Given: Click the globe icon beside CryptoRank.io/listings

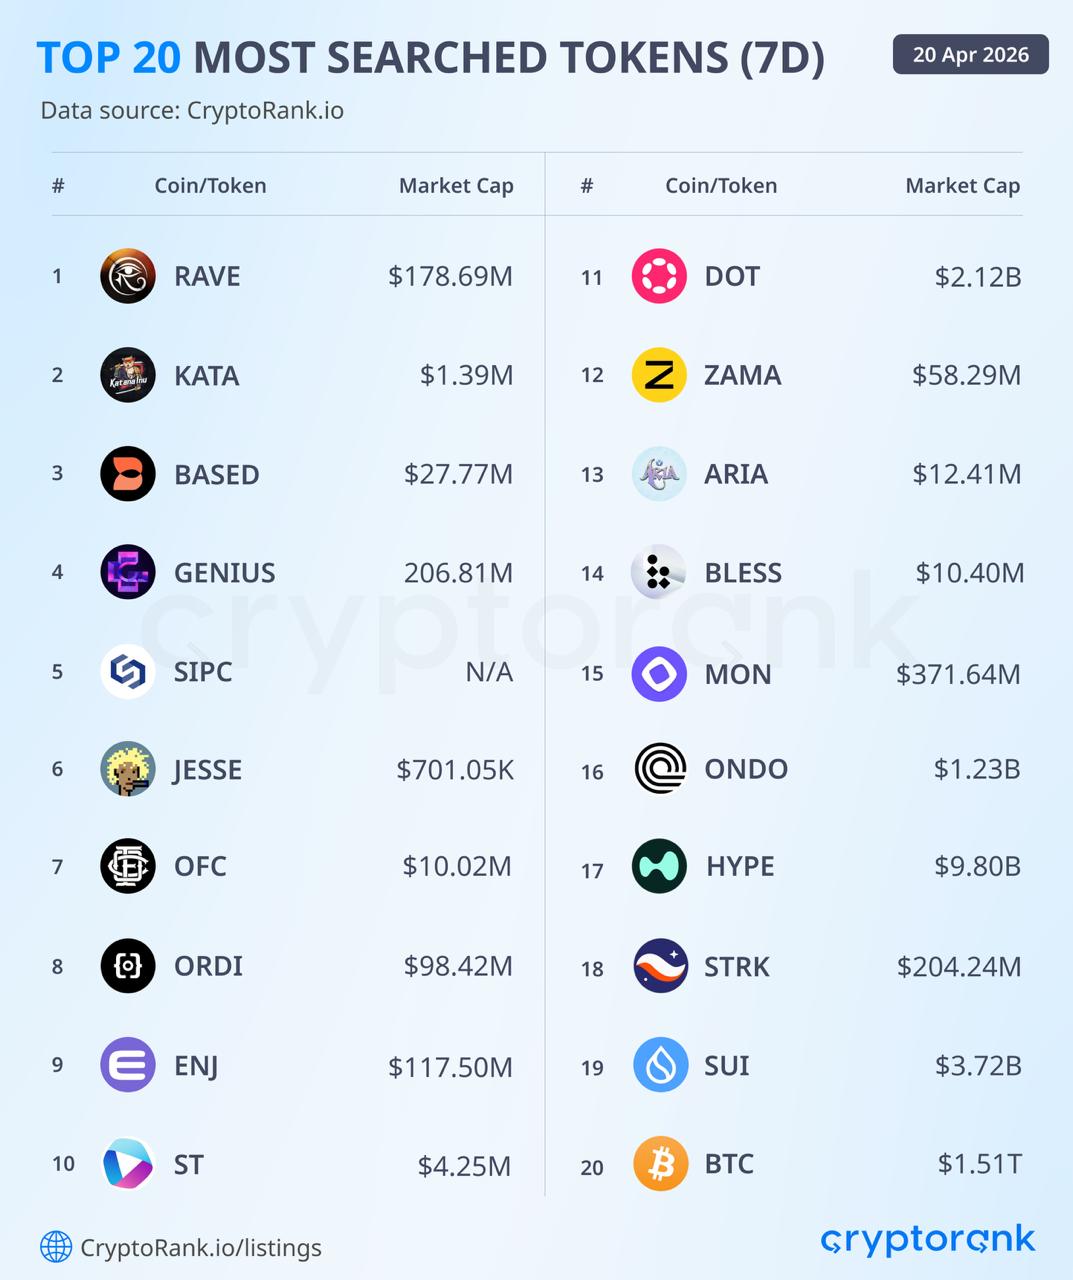Looking at the screenshot, I should tap(56, 1247).
